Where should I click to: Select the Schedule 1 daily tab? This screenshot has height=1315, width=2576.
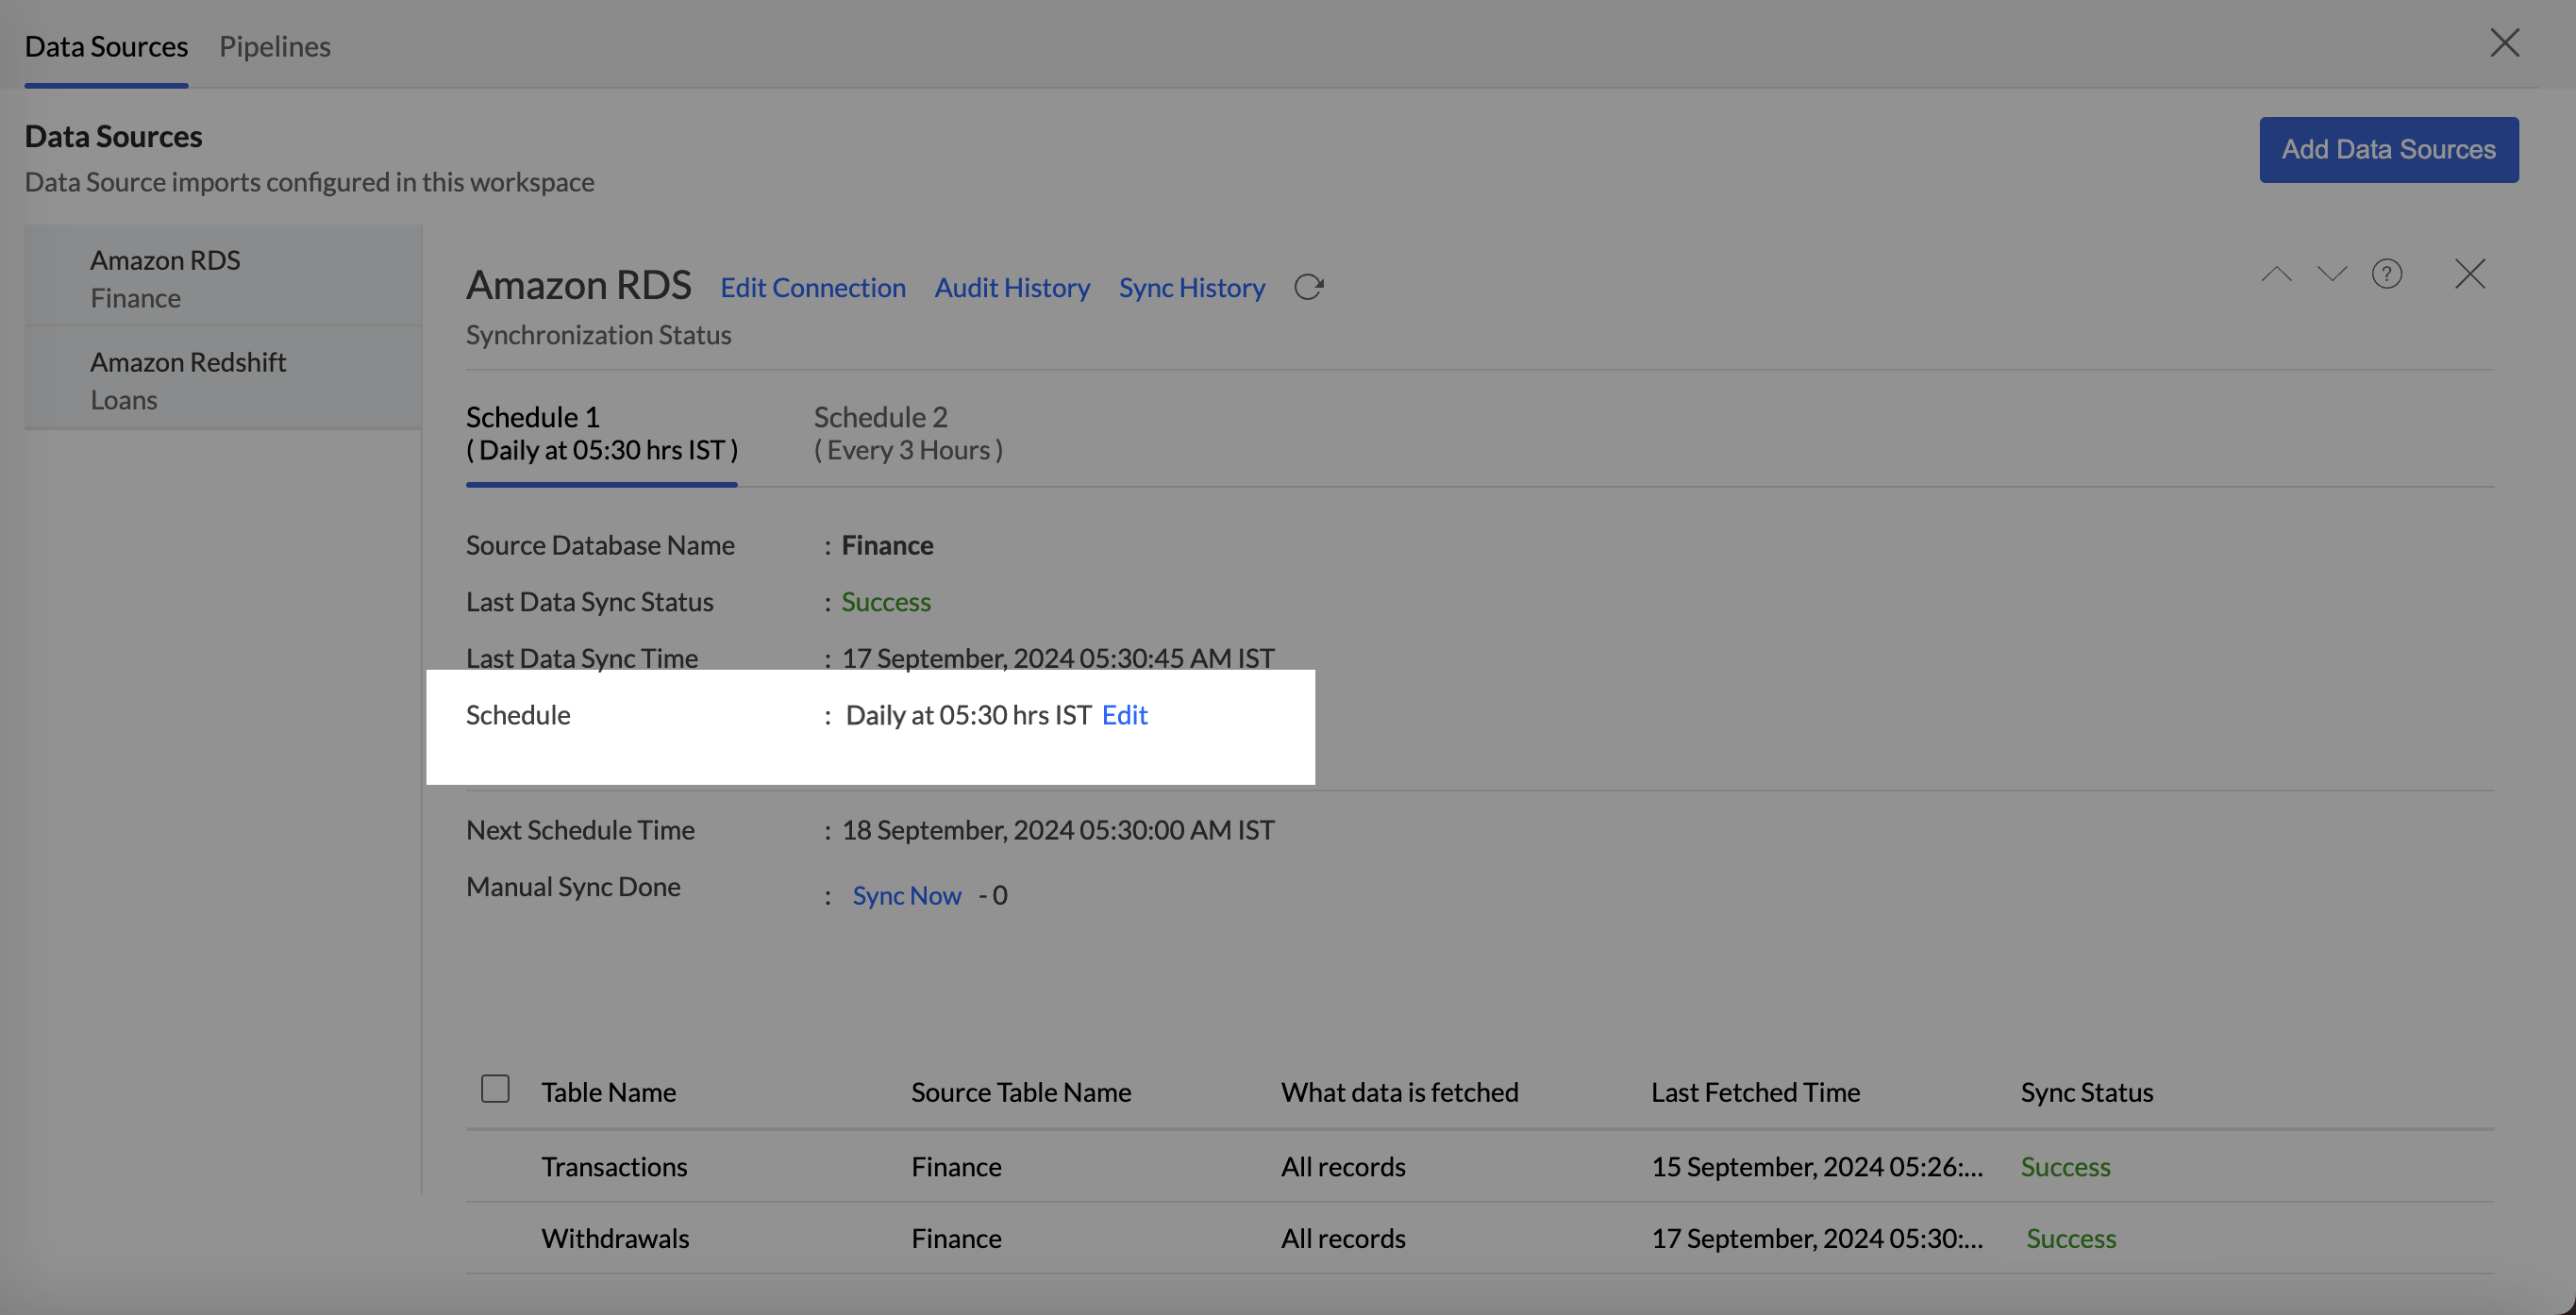coord(601,433)
